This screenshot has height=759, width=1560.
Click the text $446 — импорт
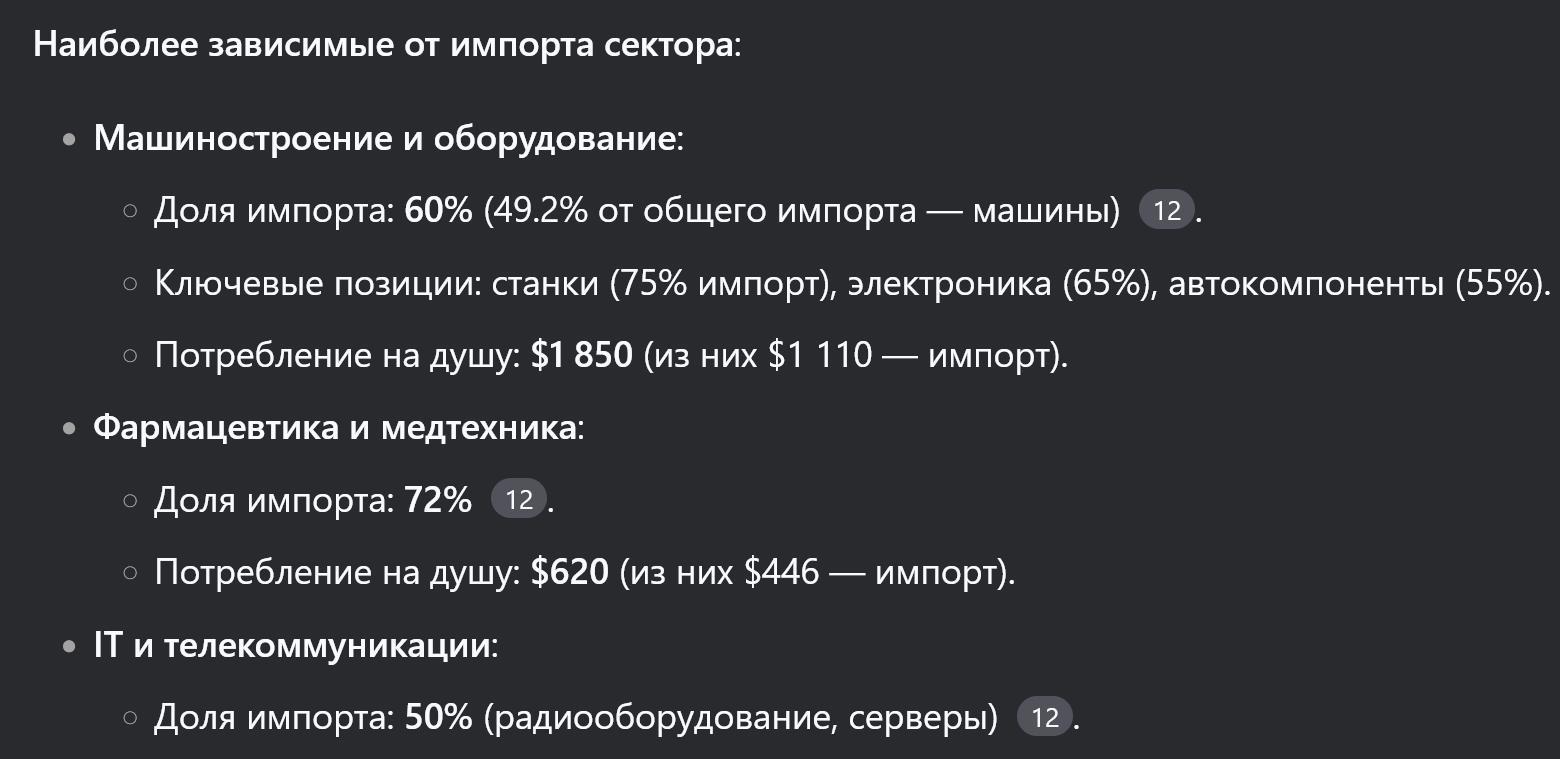(x=872, y=572)
